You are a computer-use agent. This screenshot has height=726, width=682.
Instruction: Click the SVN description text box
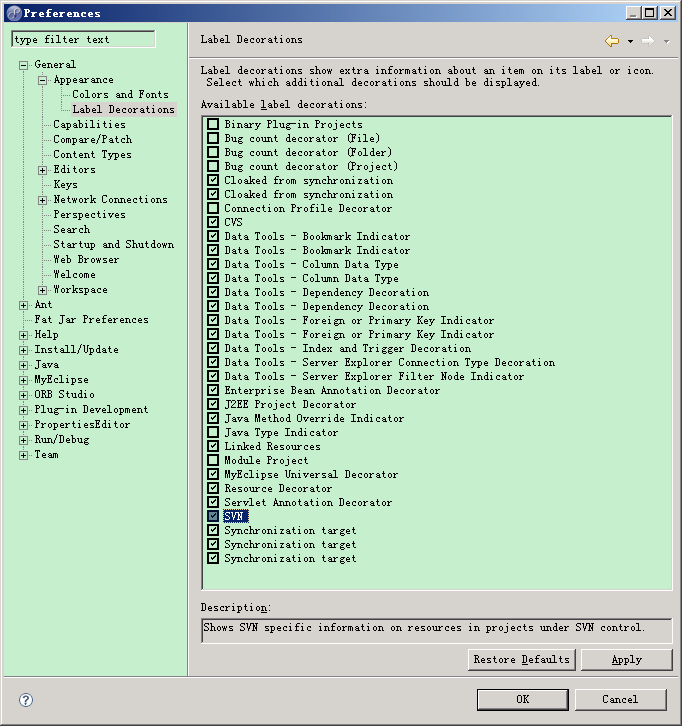[x=437, y=631]
